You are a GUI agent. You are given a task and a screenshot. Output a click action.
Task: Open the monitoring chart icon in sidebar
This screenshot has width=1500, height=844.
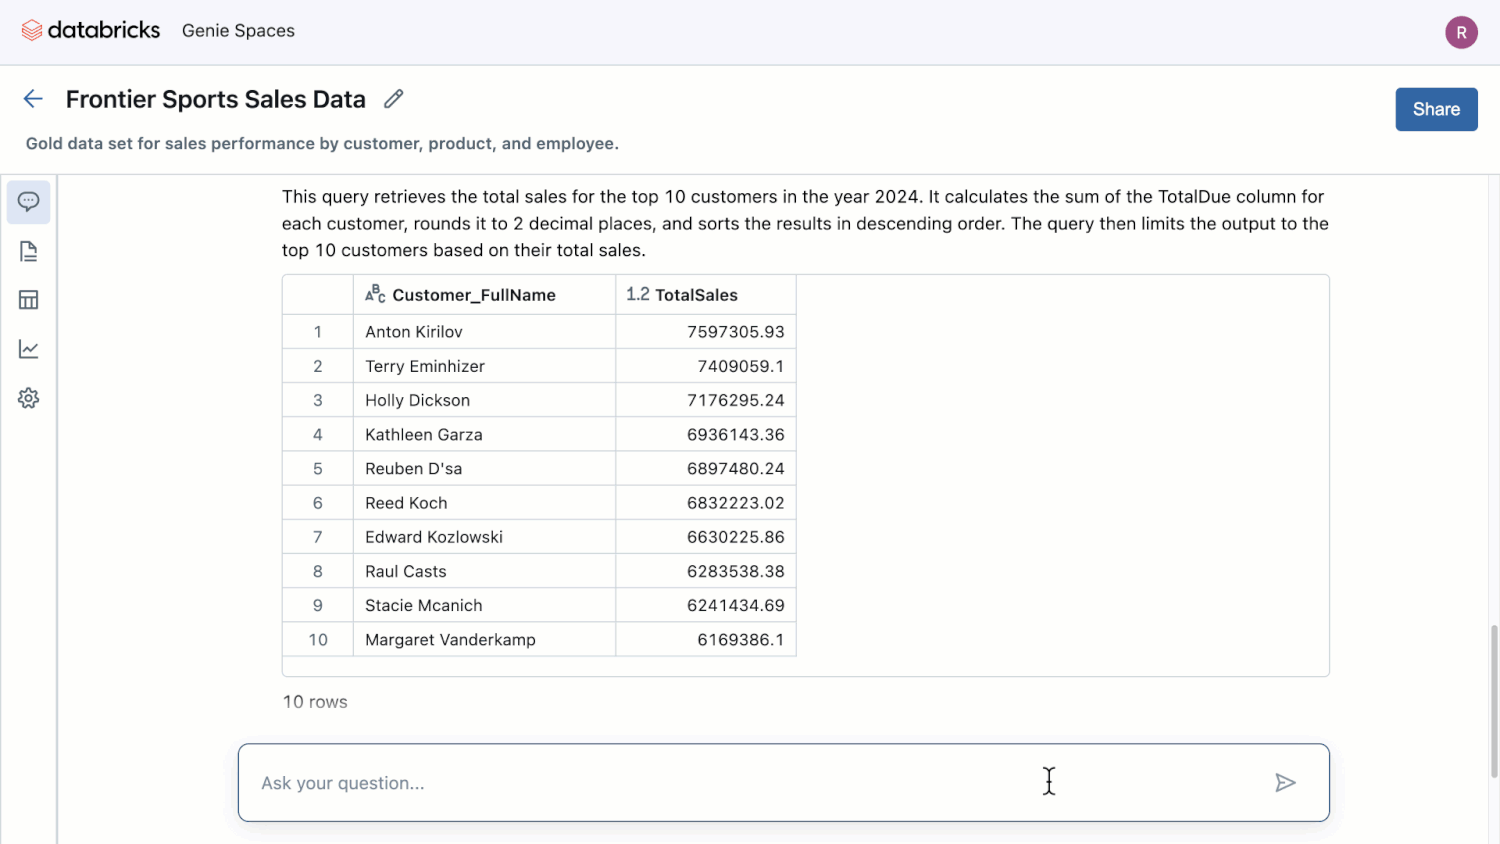tap(28, 348)
